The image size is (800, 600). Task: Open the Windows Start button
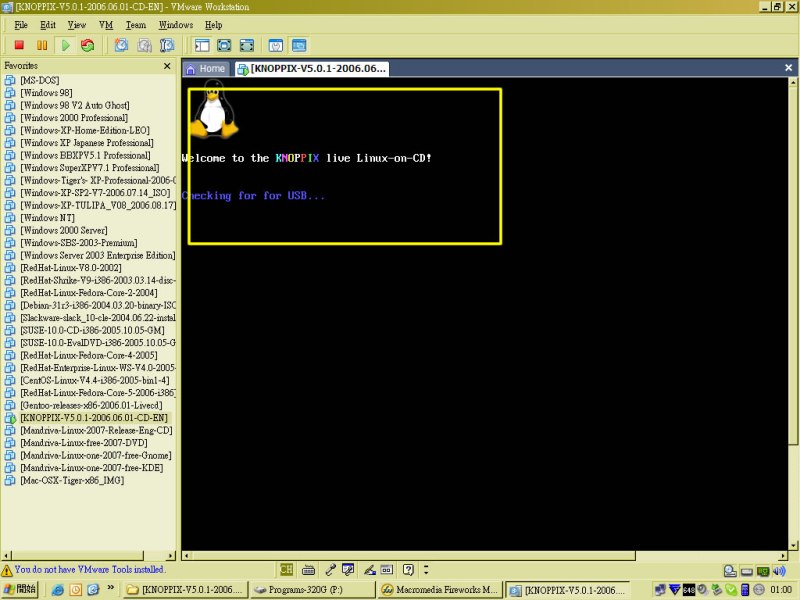click(19, 589)
